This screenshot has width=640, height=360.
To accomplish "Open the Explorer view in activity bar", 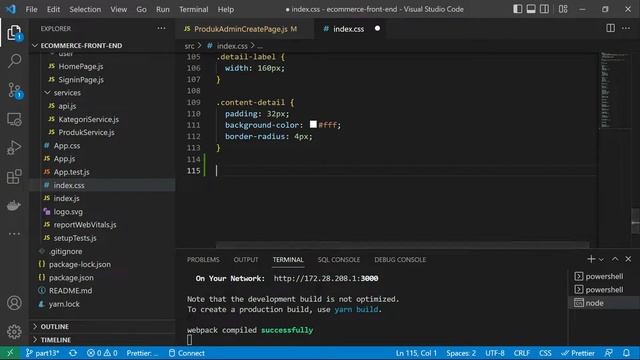I will click(x=14, y=33).
